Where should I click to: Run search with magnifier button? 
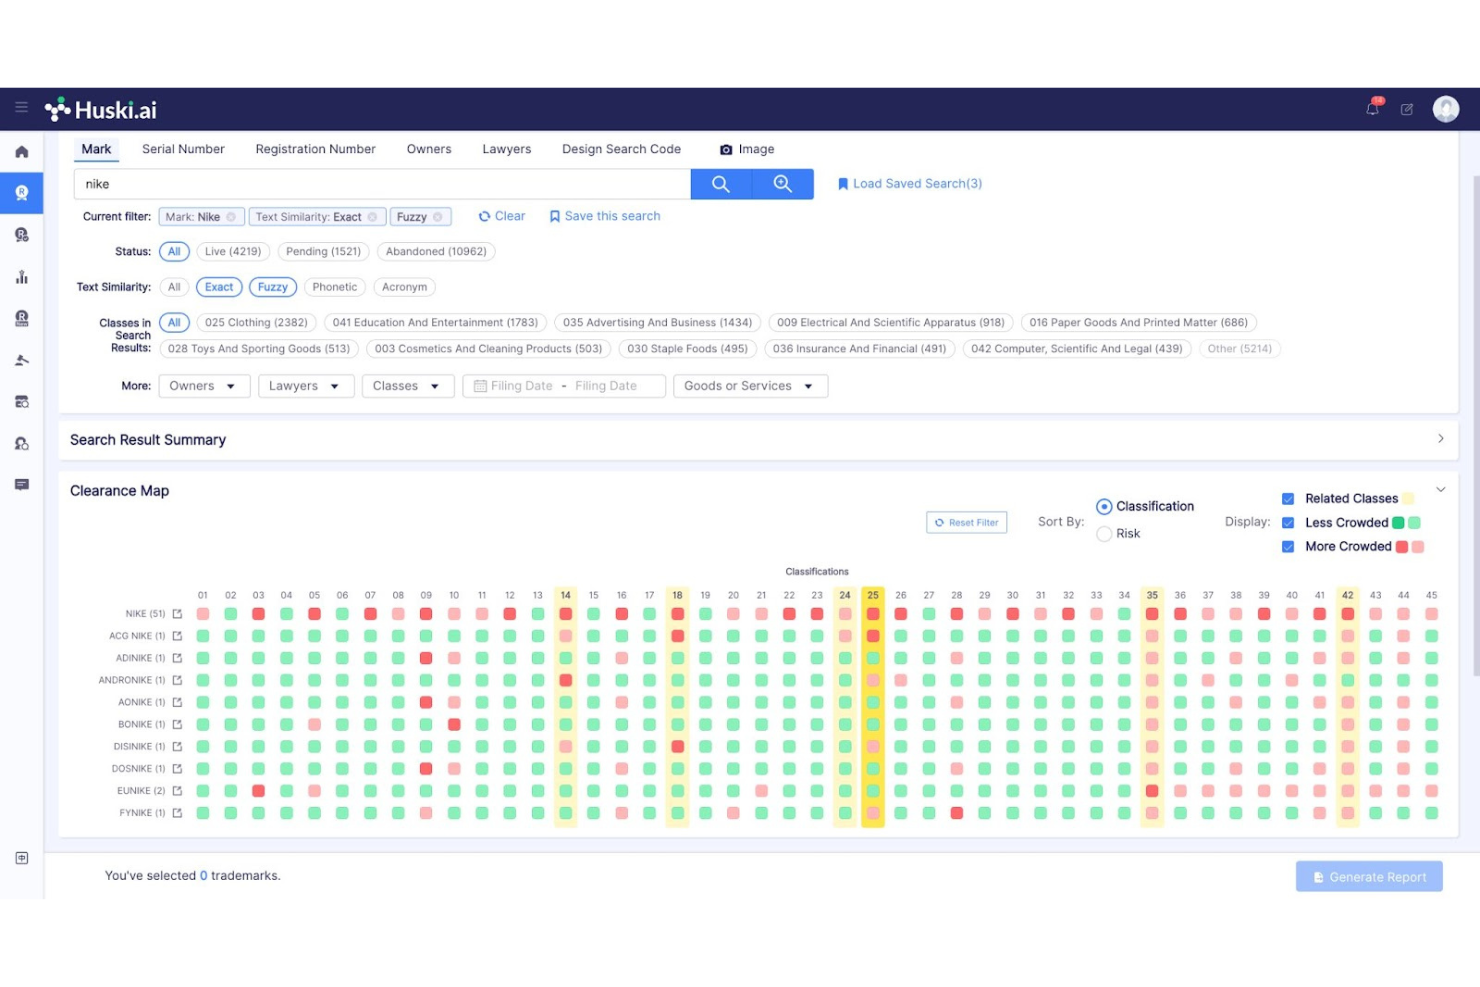[x=721, y=184]
